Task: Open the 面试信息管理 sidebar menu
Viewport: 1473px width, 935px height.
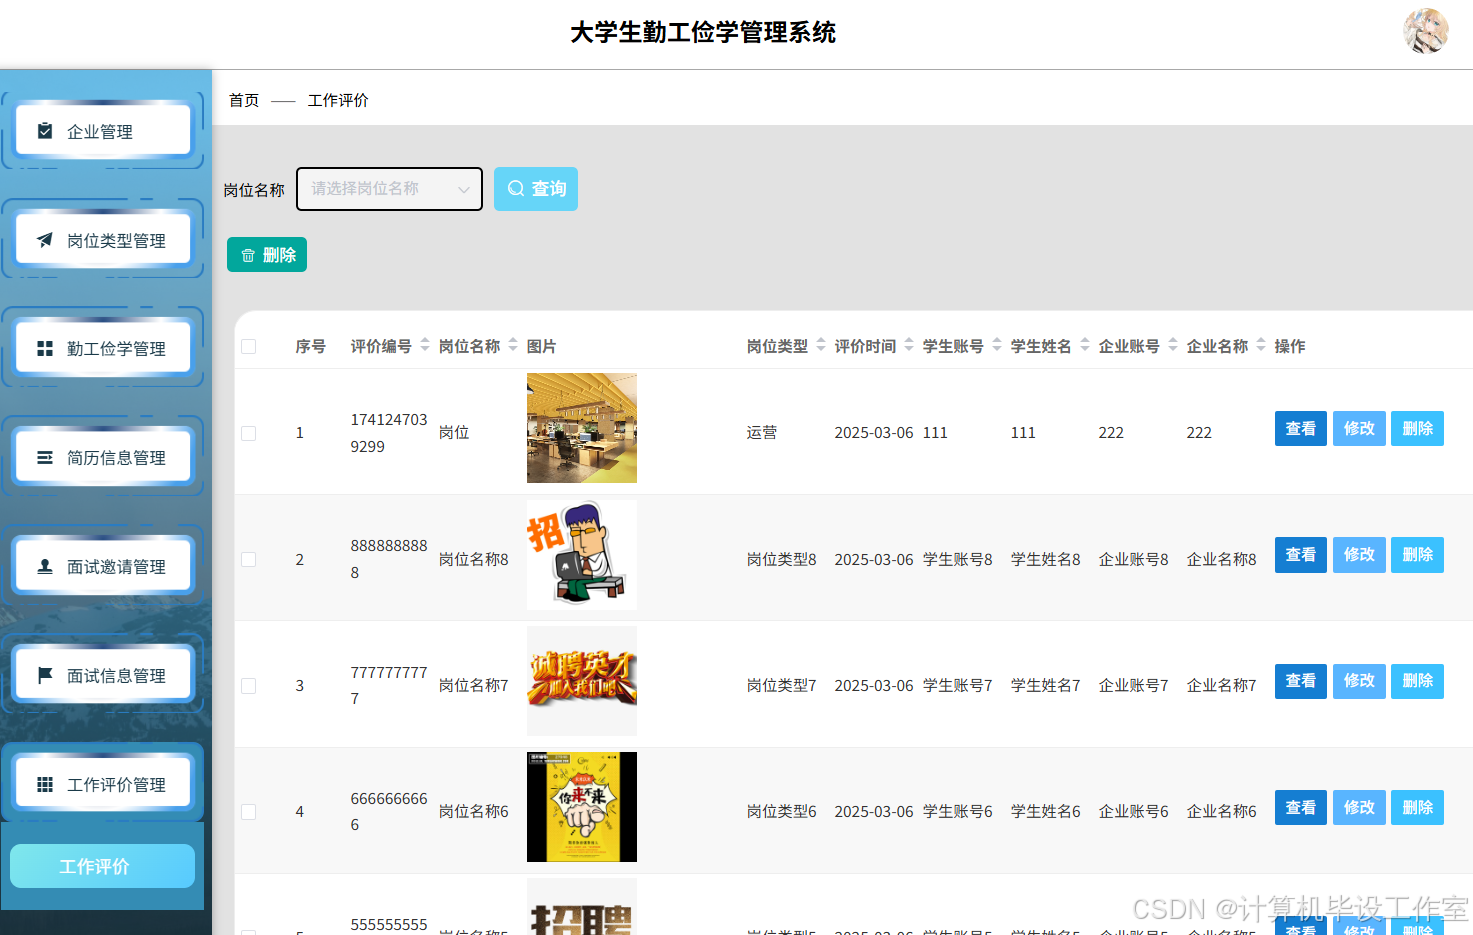Action: 103,675
